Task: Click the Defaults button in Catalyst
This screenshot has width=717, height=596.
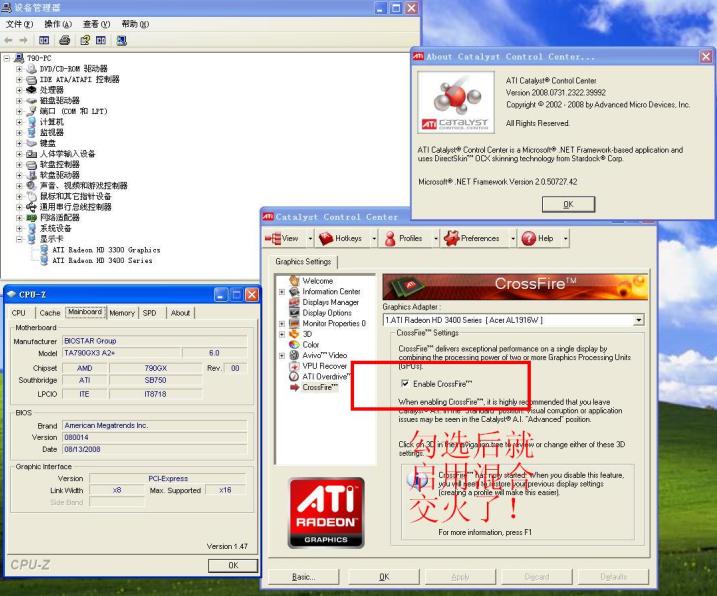Action: click(614, 577)
